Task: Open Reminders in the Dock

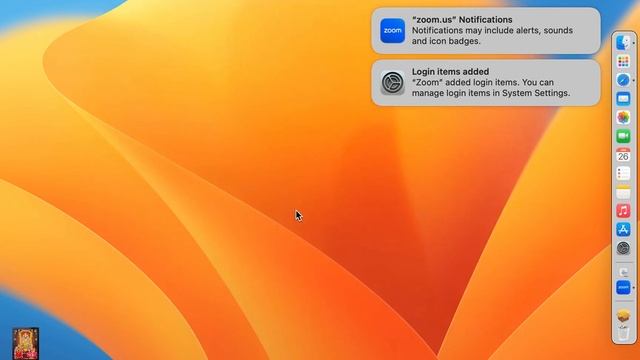Action: pos(623,174)
